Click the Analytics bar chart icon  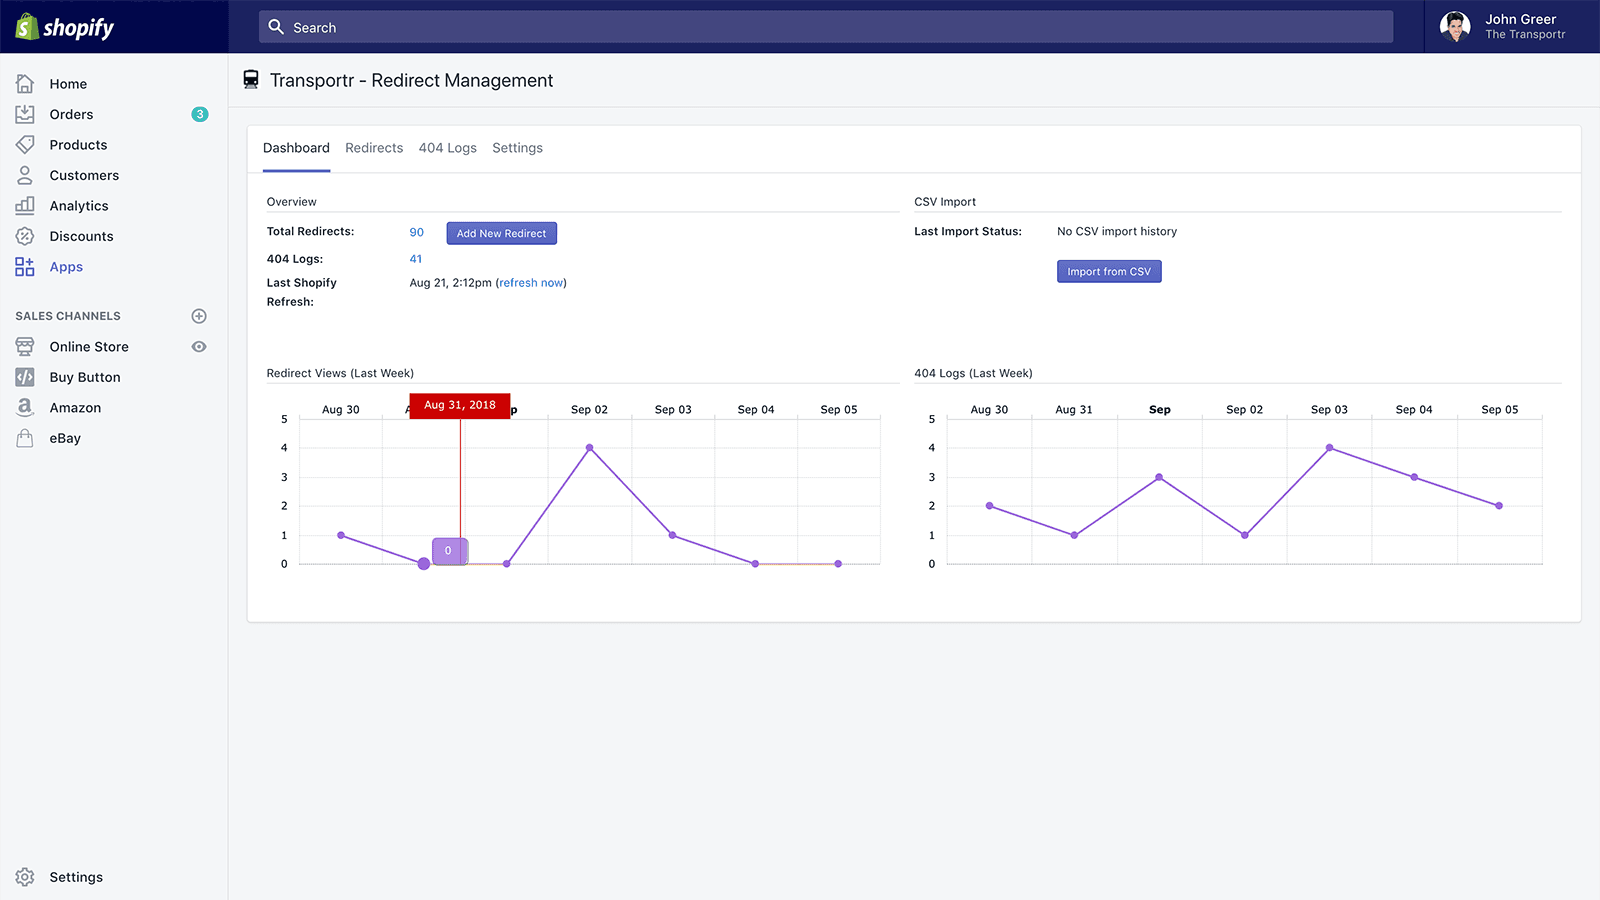pyautogui.click(x=25, y=205)
